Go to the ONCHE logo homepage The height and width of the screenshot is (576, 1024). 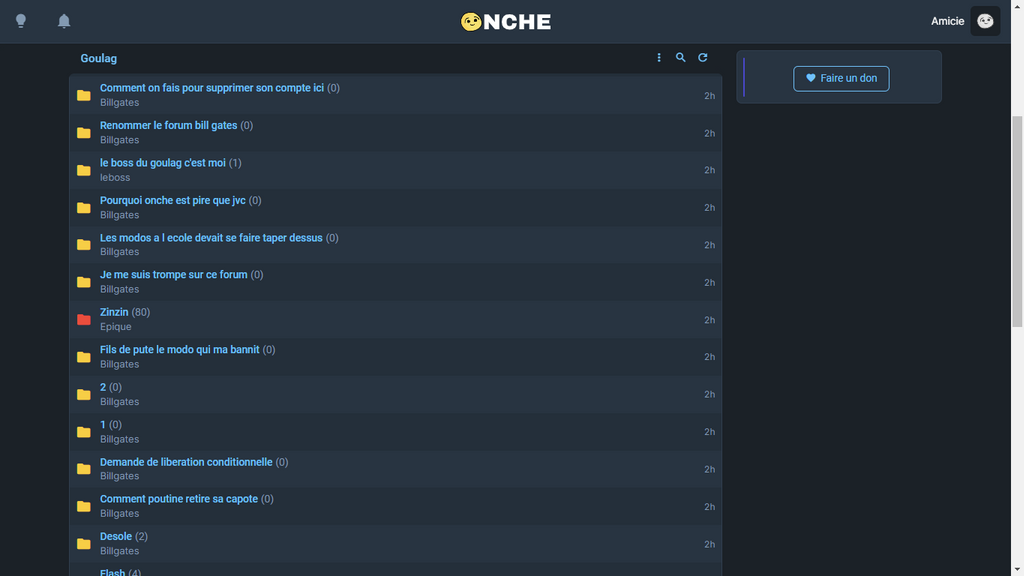505,22
